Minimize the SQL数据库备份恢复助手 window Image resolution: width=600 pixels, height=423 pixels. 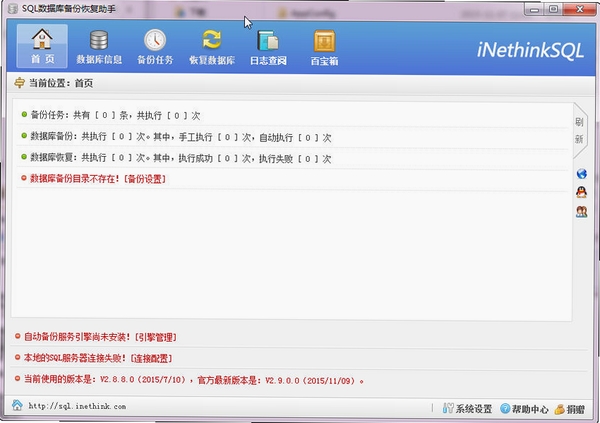pyautogui.click(x=534, y=9)
